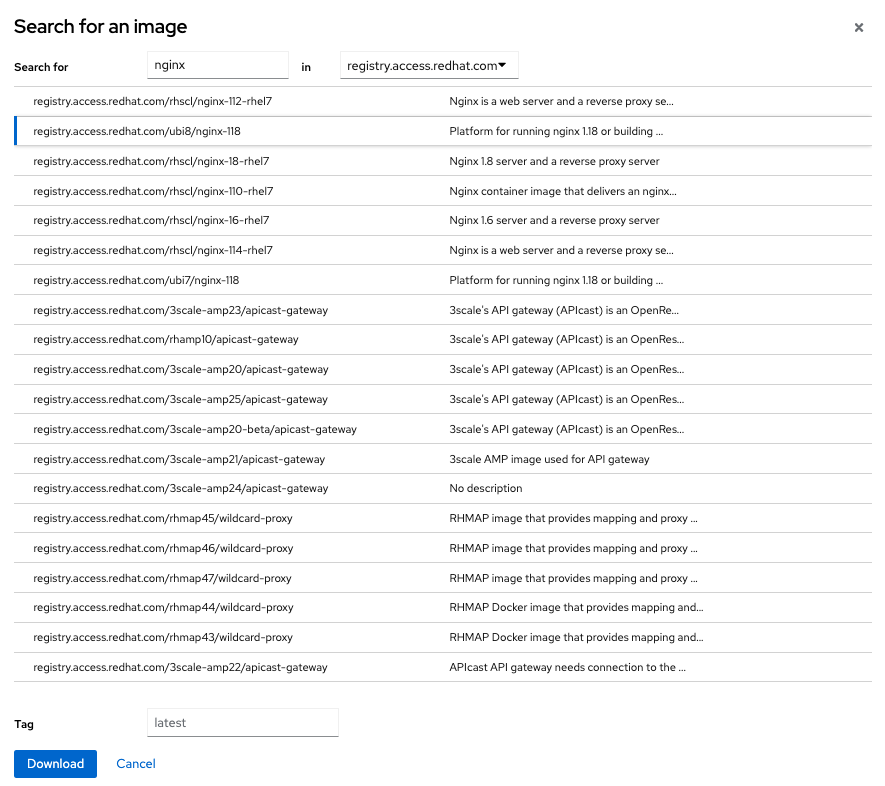Click 'APIcast API gateway needs connection to the ...' description

point(567,667)
